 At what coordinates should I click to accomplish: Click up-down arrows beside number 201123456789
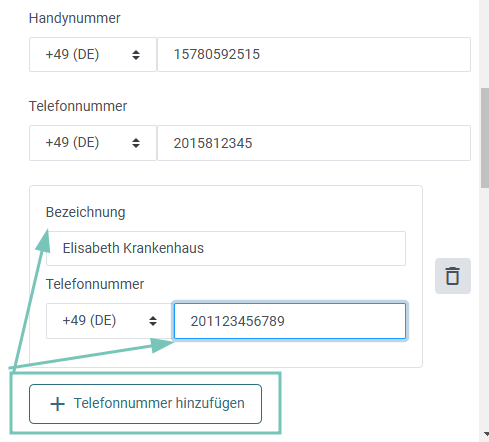click(153, 321)
